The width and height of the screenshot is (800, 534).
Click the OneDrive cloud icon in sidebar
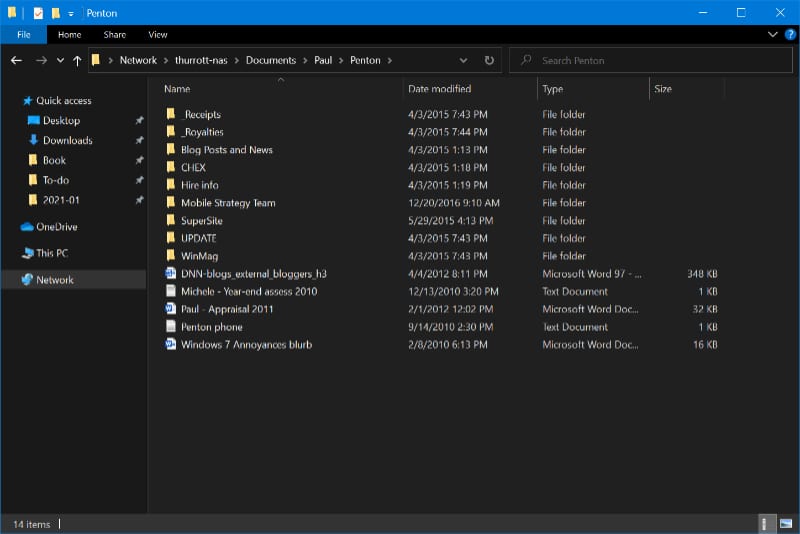[x=27, y=227]
